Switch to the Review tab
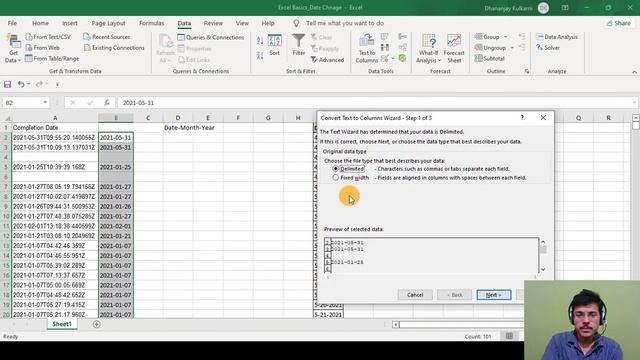 point(213,23)
